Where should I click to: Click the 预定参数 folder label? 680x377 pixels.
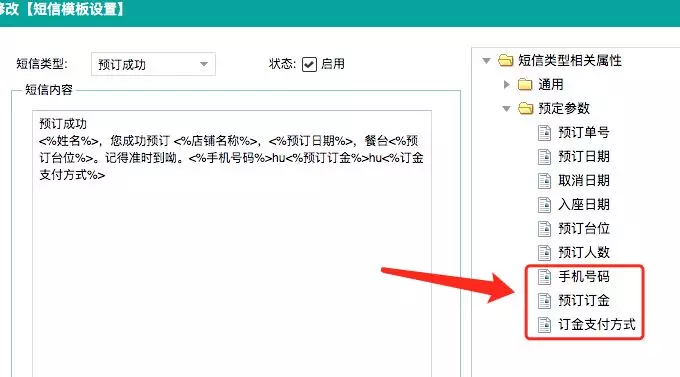(x=564, y=108)
